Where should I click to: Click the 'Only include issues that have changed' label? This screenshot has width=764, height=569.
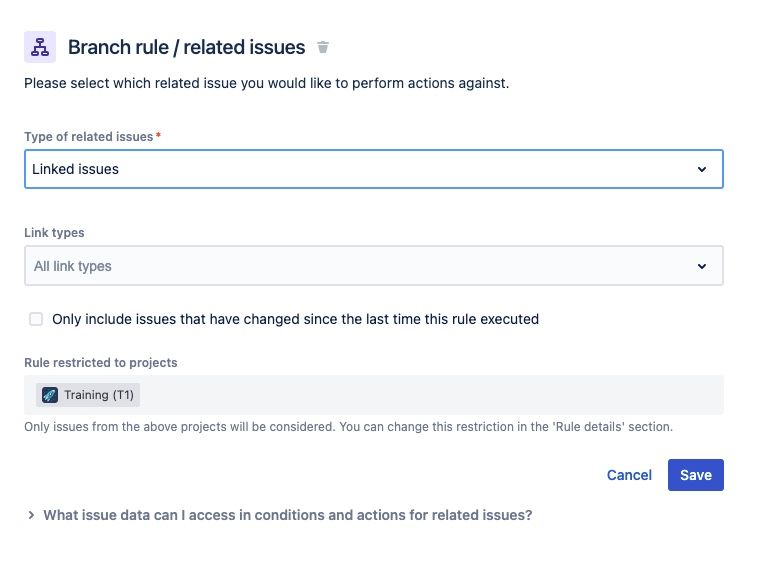pos(295,319)
